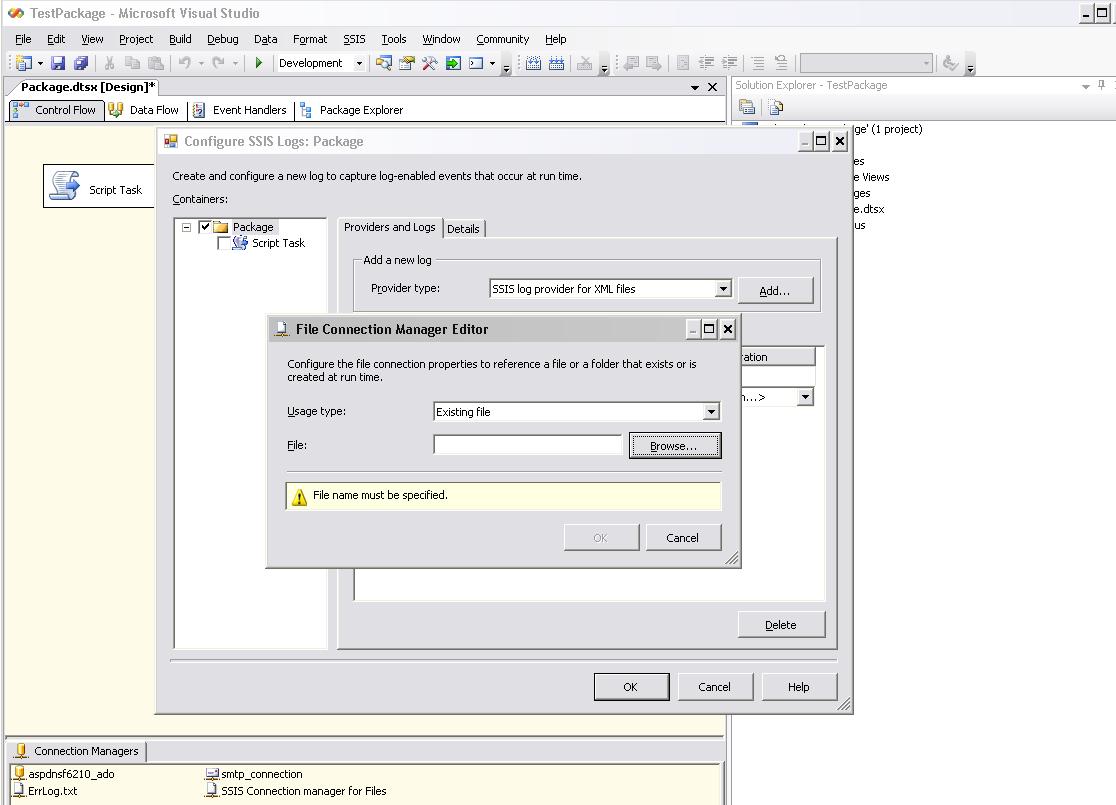Check the Script Task container checkbox
1116x805 pixels.
pyautogui.click(x=224, y=243)
